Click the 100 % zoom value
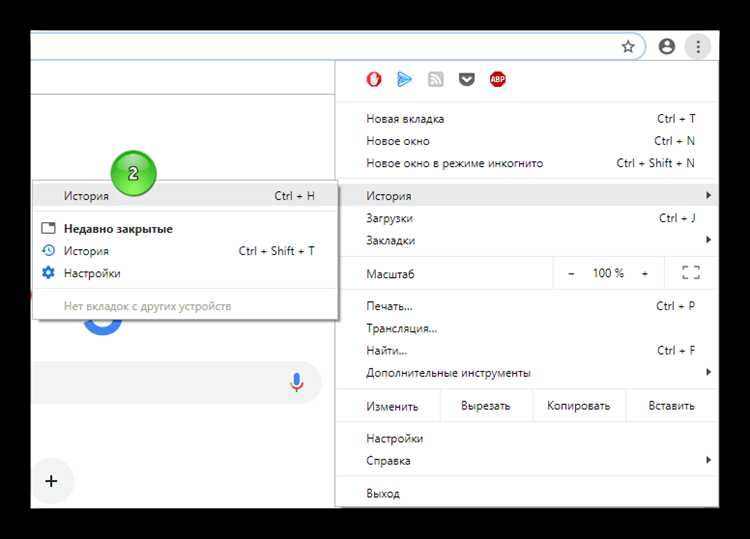750x539 pixels. coord(608,273)
